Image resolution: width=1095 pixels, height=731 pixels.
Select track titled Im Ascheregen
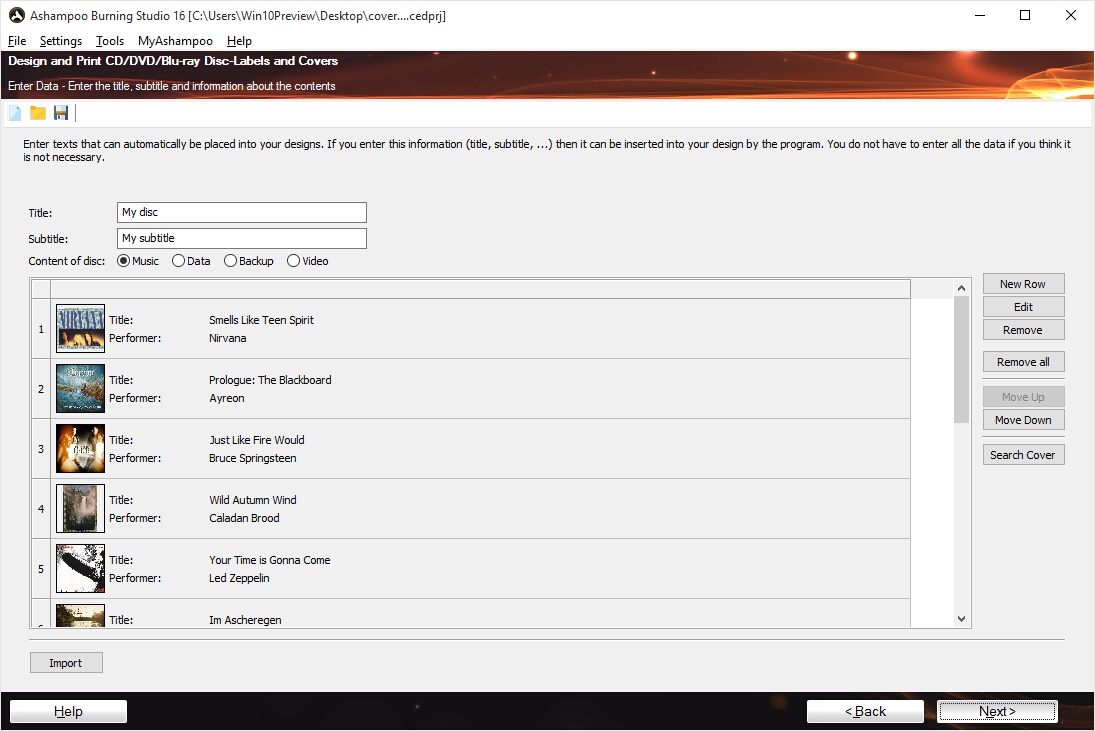point(245,620)
